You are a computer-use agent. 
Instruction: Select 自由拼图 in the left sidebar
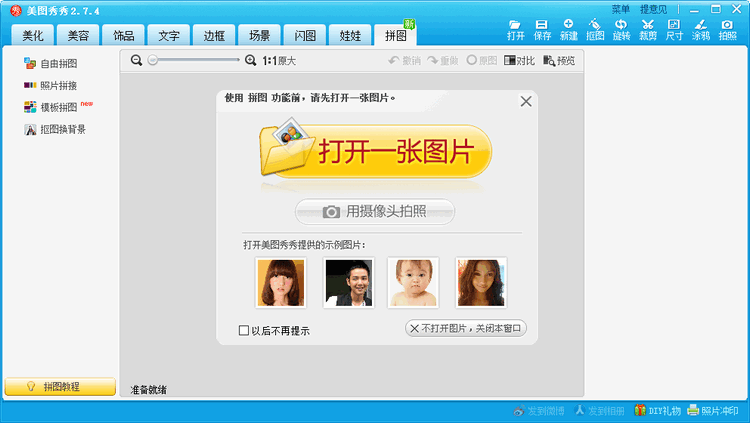56,63
